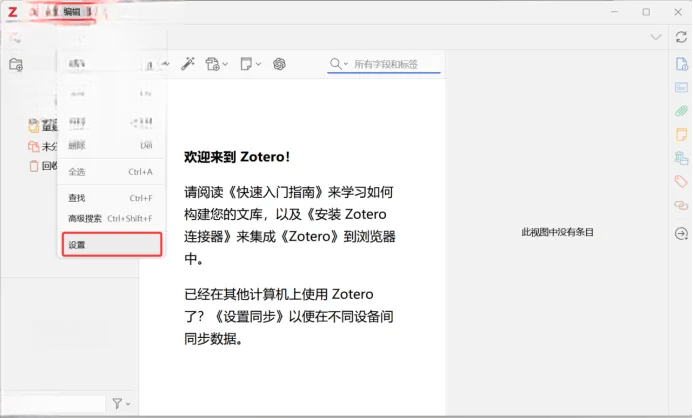Click the 欢迎来到 Zotero! heading
This screenshot has width=693, height=418.
pyautogui.click(x=237, y=157)
